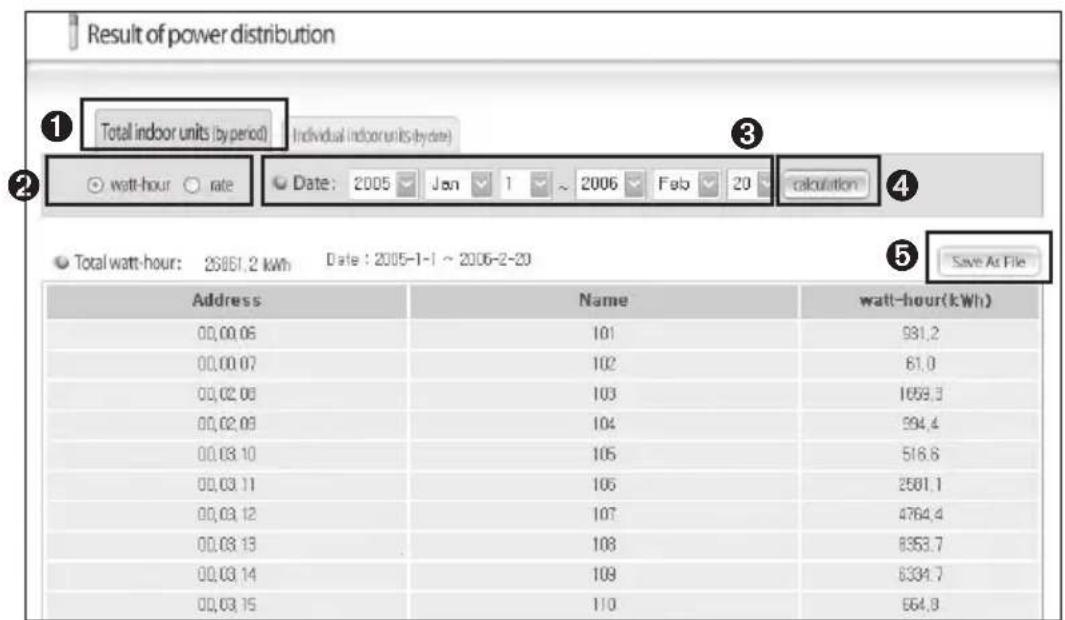Open the Total indoor units (by period) tab
The image size is (1065, 620).
(184, 130)
